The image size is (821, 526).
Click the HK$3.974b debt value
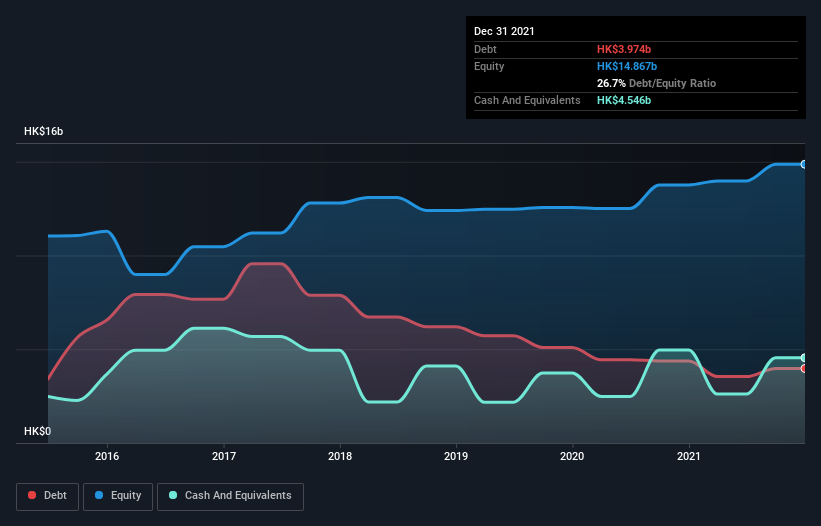[x=624, y=49]
